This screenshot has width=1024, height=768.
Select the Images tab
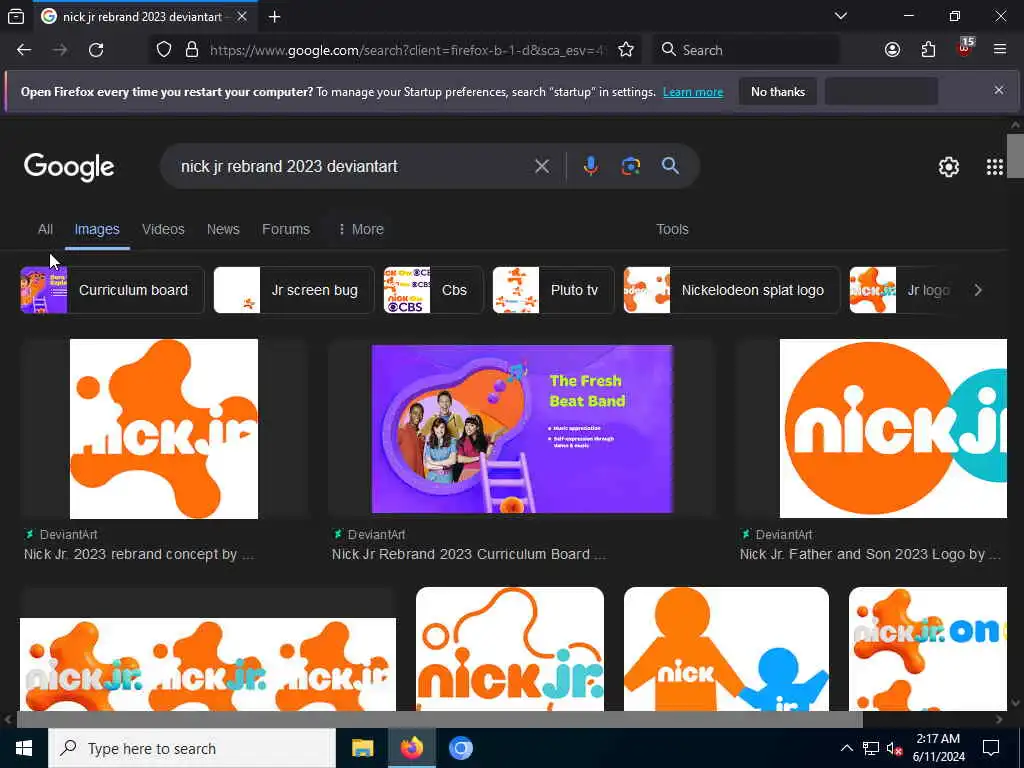point(97,229)
